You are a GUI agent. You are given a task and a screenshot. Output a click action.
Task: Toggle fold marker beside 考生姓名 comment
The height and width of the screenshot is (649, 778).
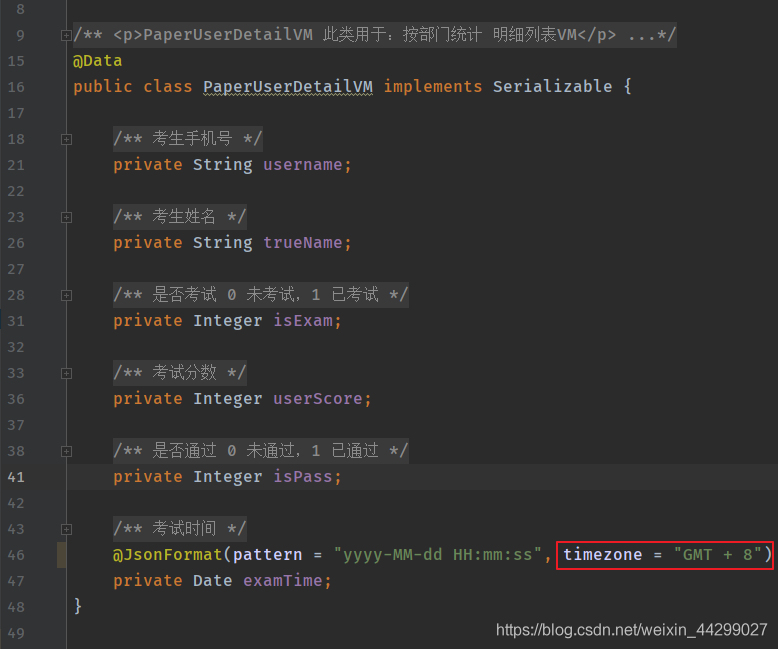coord(67,217)
